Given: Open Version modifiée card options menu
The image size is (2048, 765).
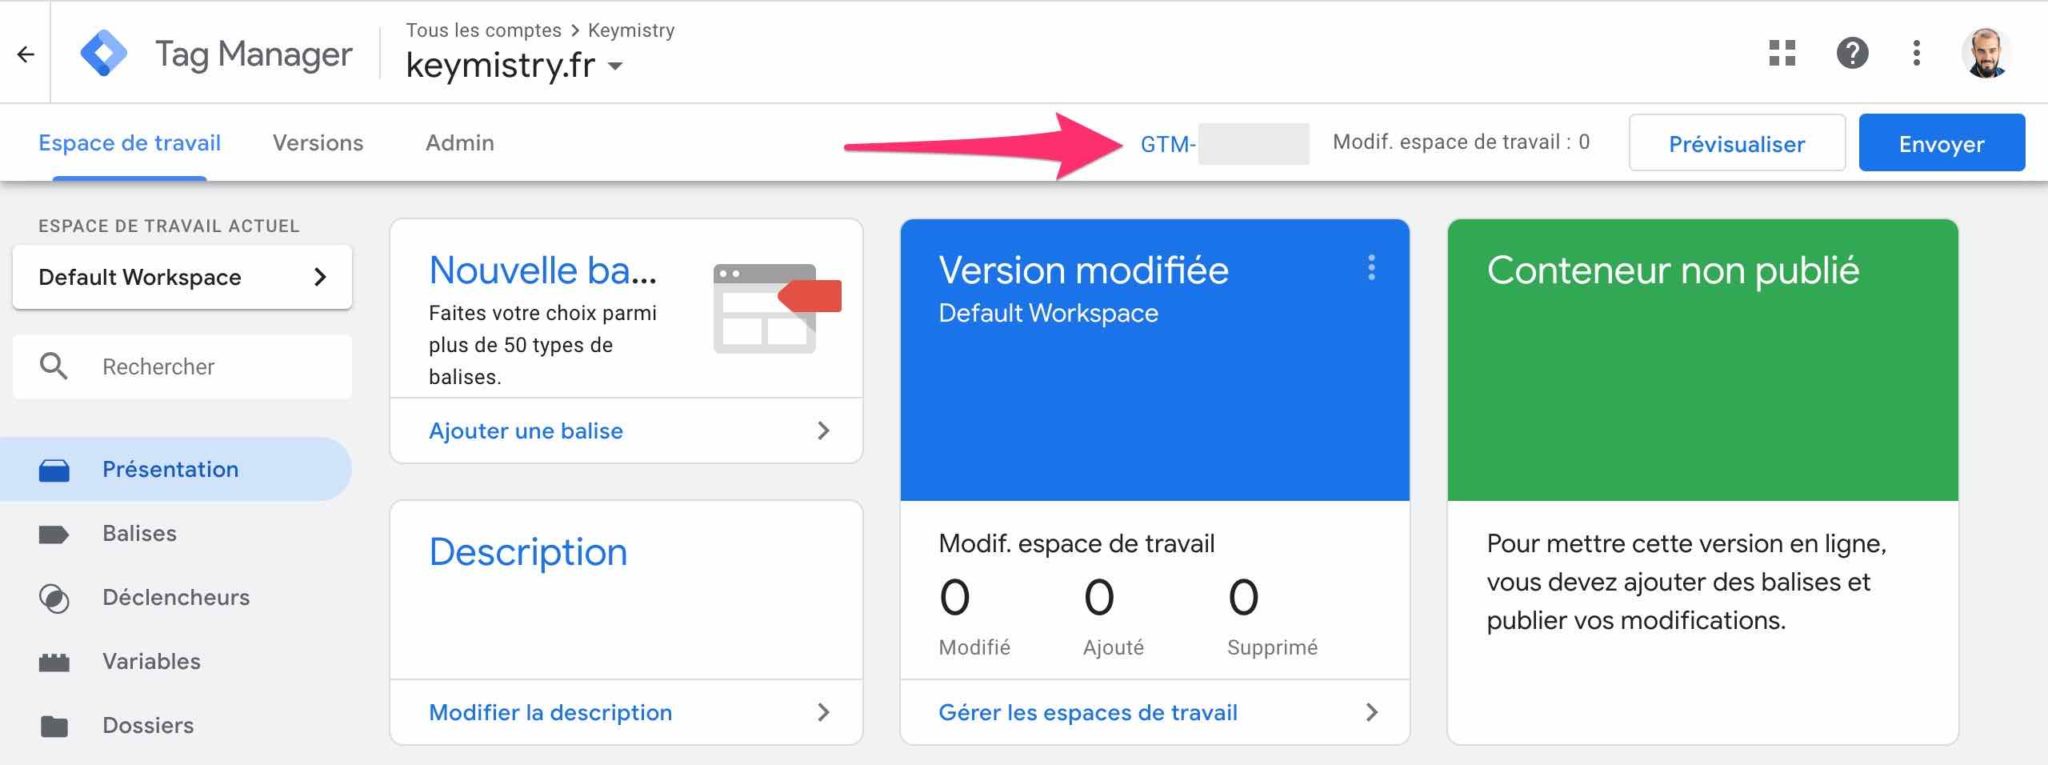Looking at the screenshot, I should coord(1371,268).
